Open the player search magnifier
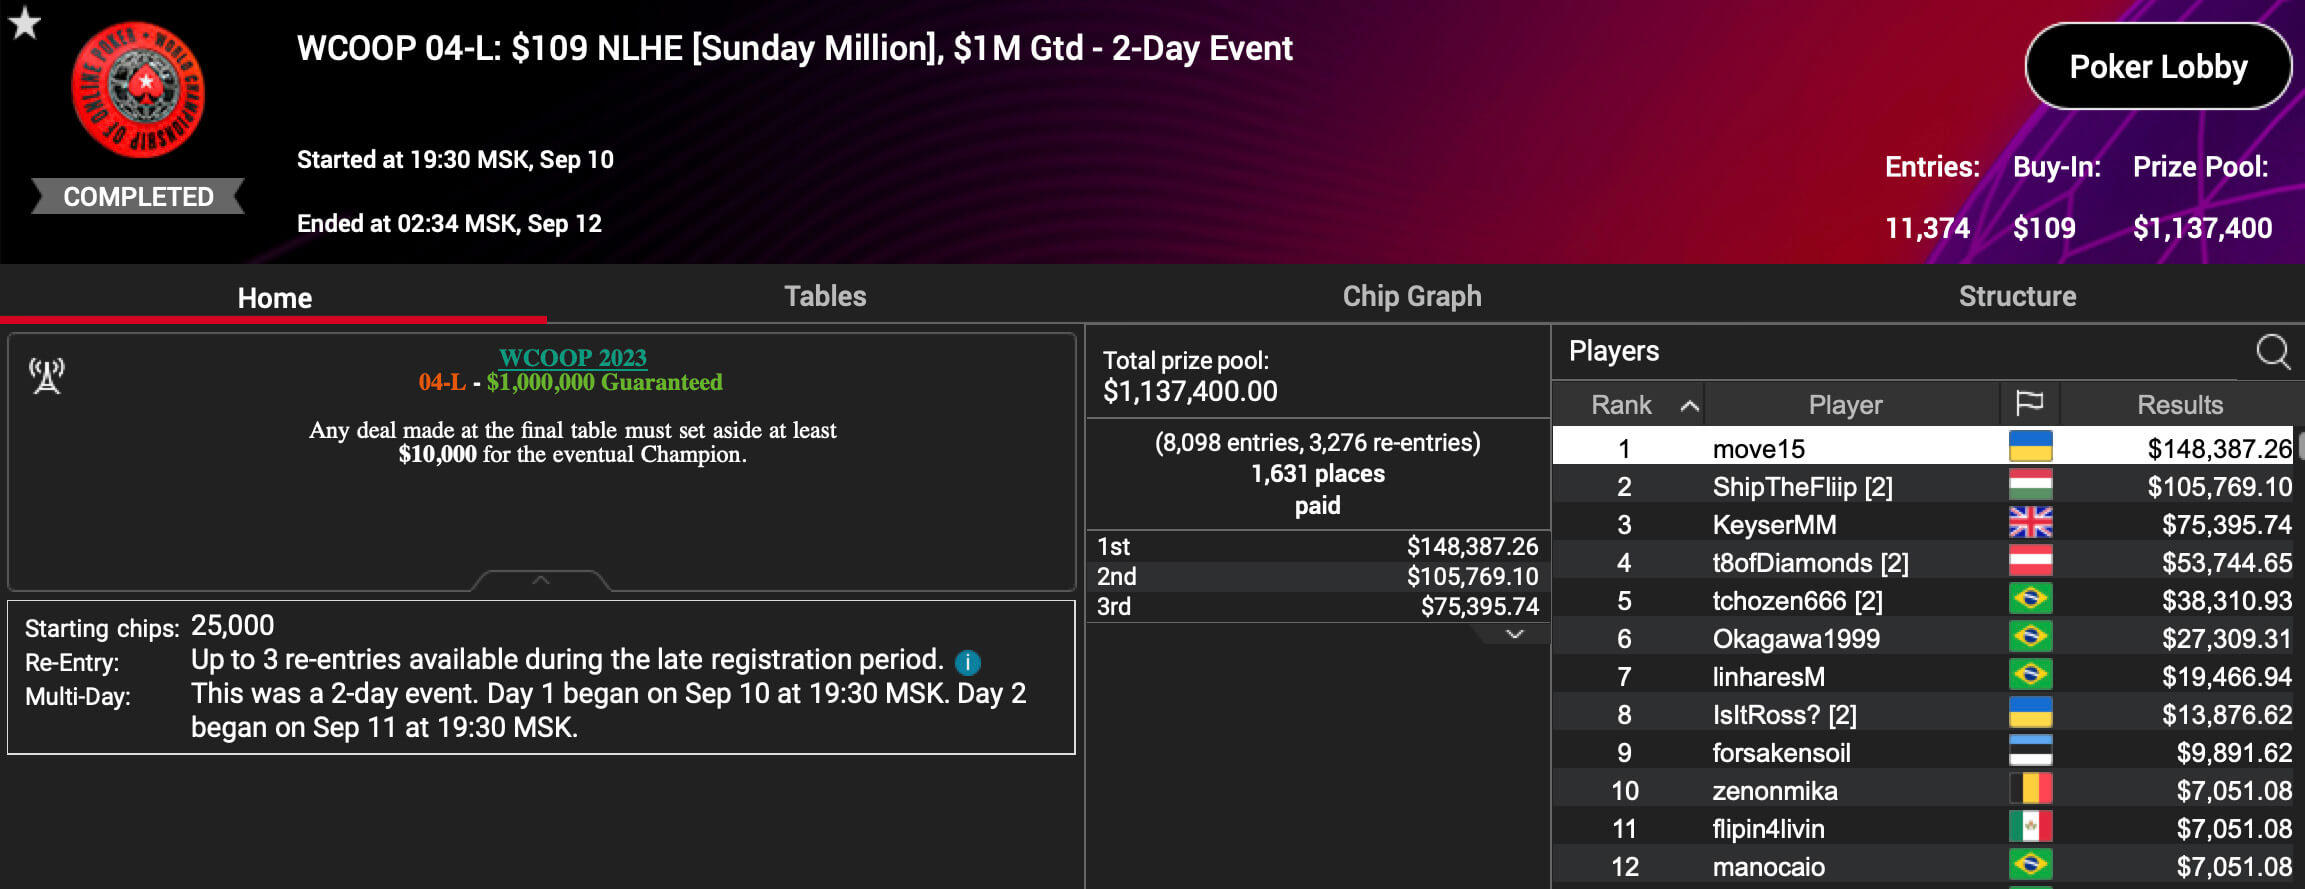The height and width of the screenshot is (889, 2305). 2272,352
